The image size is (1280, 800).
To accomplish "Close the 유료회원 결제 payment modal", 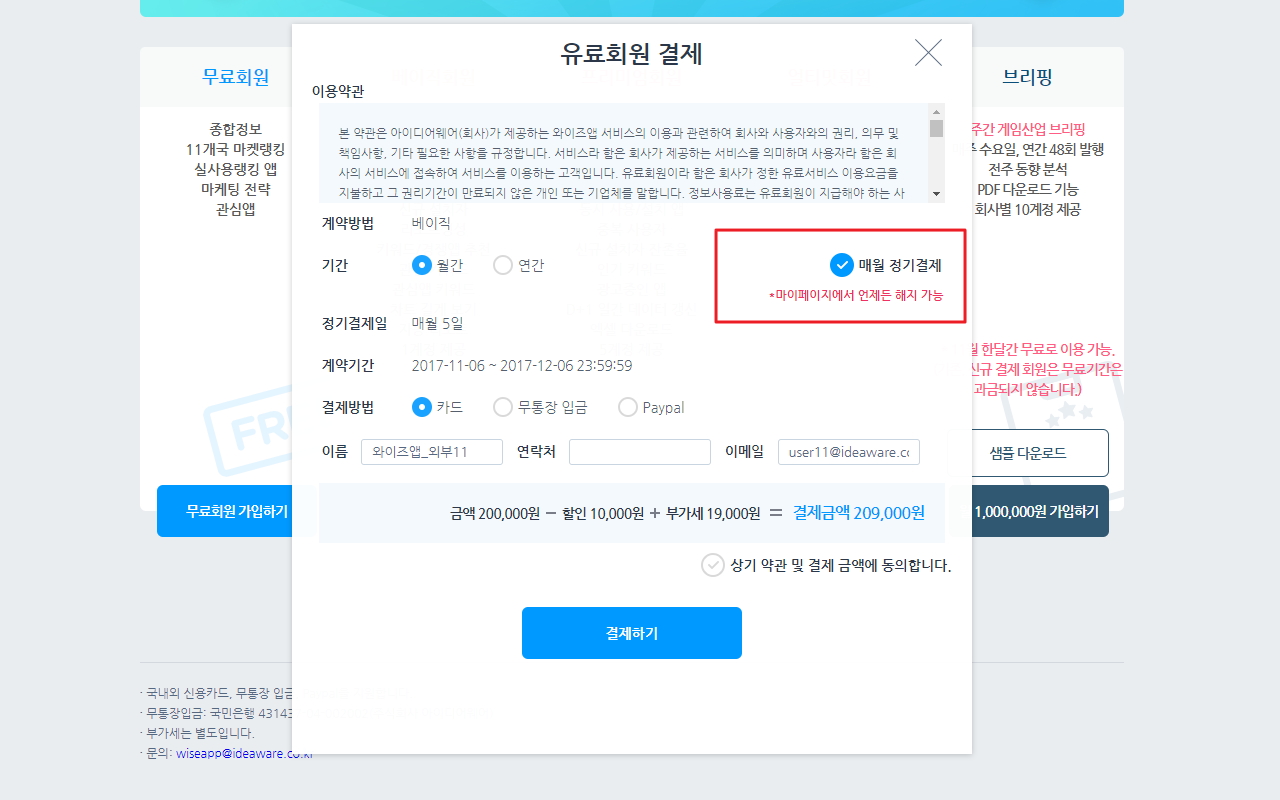I will click(928, 53).
